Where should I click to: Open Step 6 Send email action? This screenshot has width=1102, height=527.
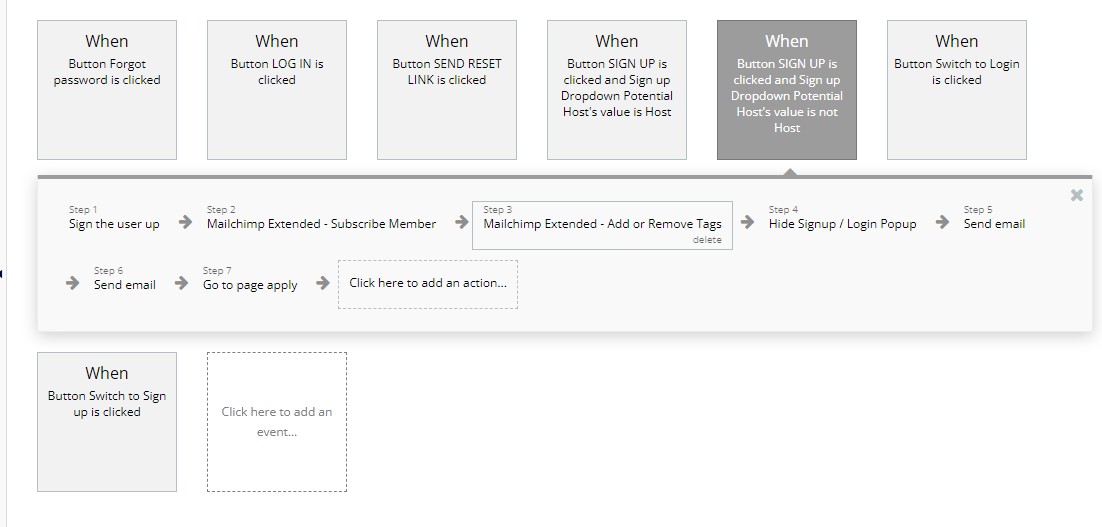coord(124,279)
